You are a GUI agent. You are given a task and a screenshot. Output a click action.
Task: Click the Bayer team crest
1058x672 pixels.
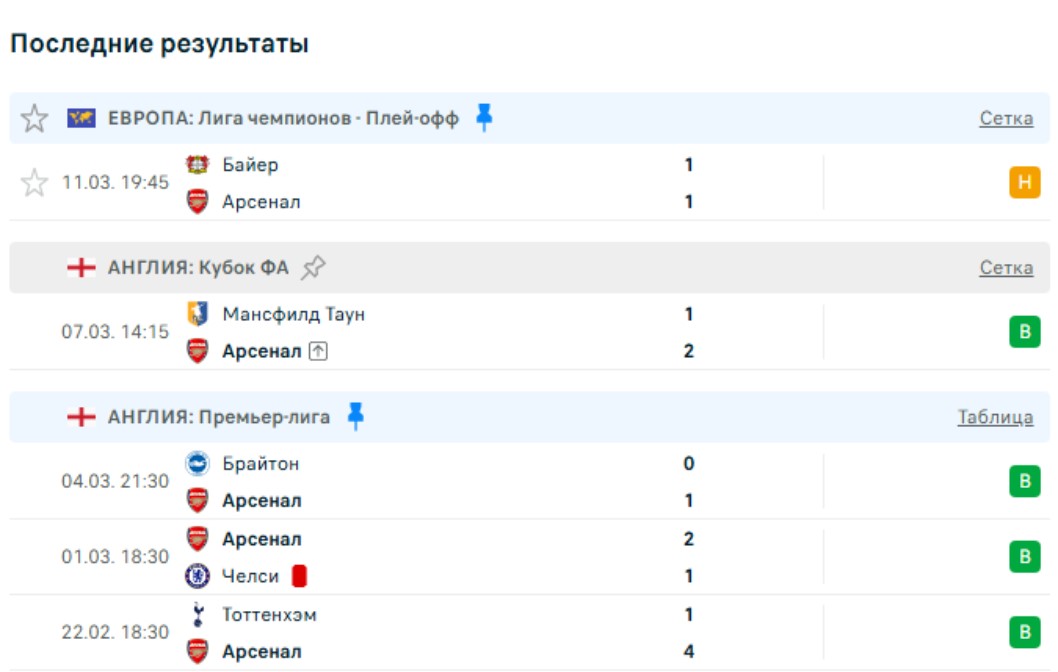[x=198, y=165]
